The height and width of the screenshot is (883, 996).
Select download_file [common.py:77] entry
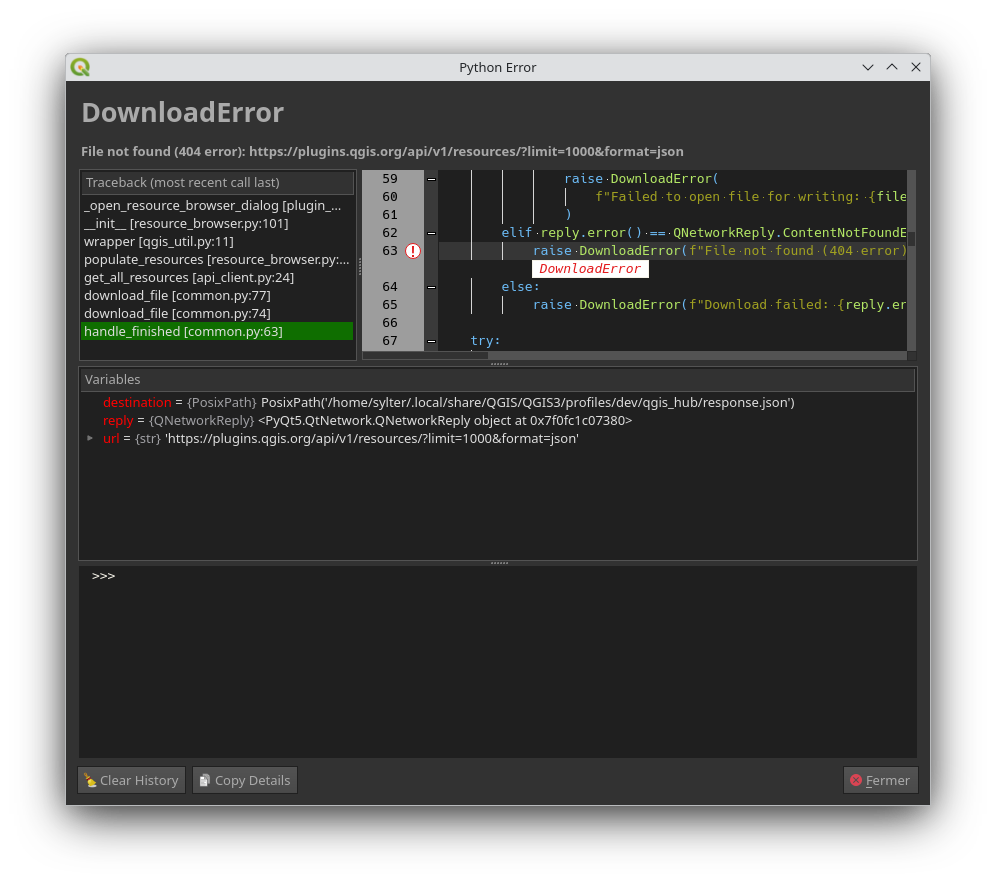pos(217,295)
